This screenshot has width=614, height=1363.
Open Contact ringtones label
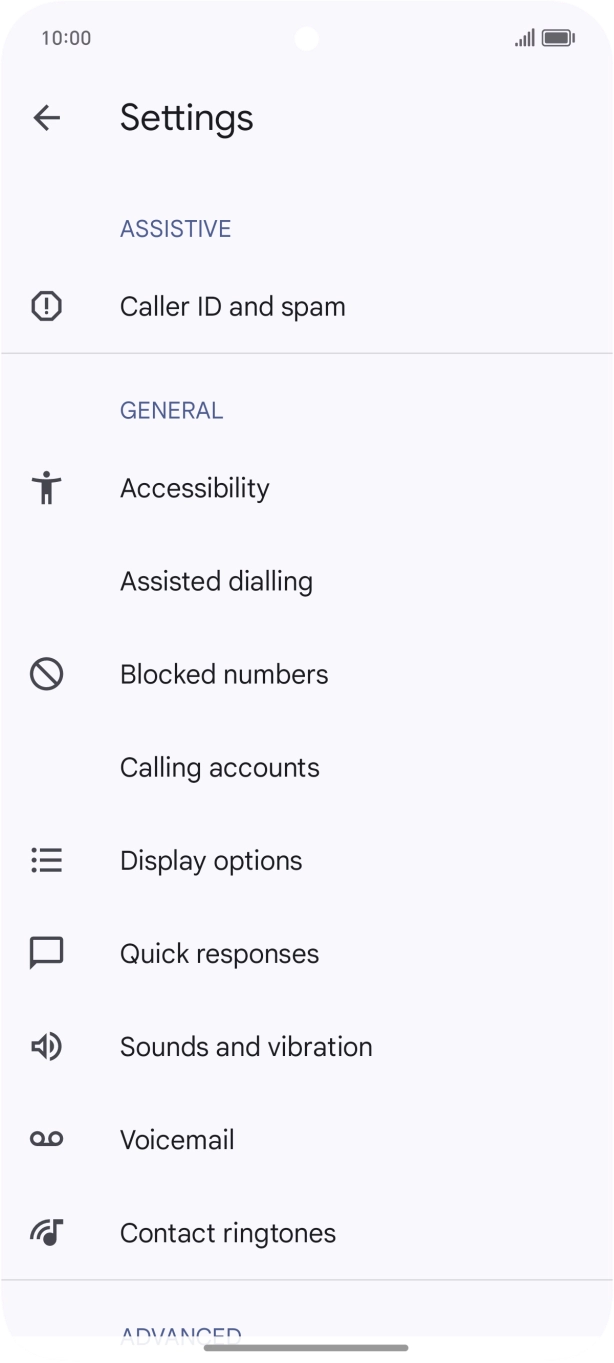click(x=228, y=1232)
